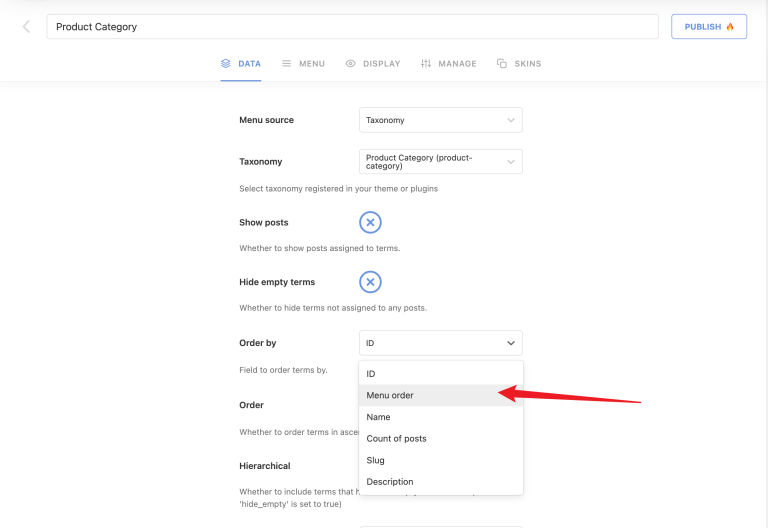Select Menu order from the list

[390, 395]
